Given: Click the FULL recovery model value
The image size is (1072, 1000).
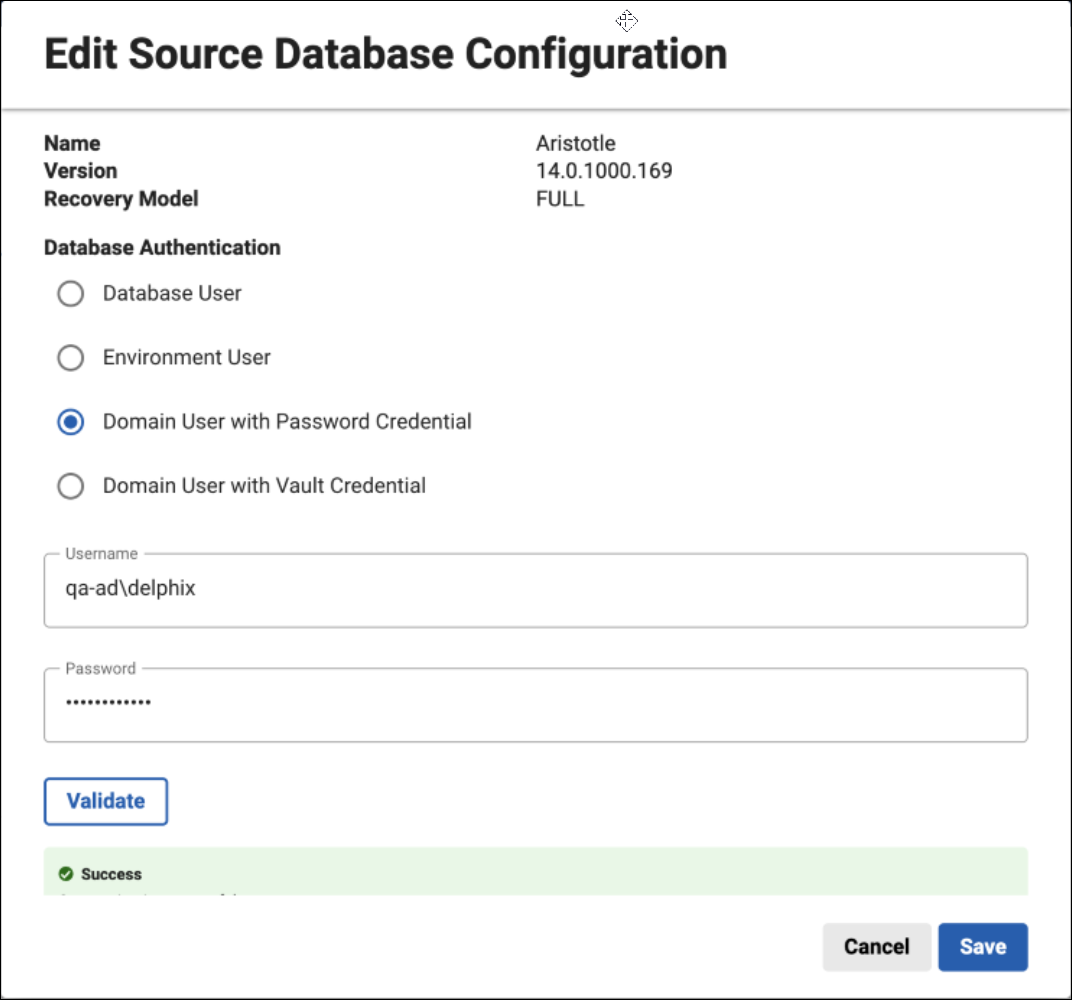Looking at the screenshot, I should (x=559, y=199).
